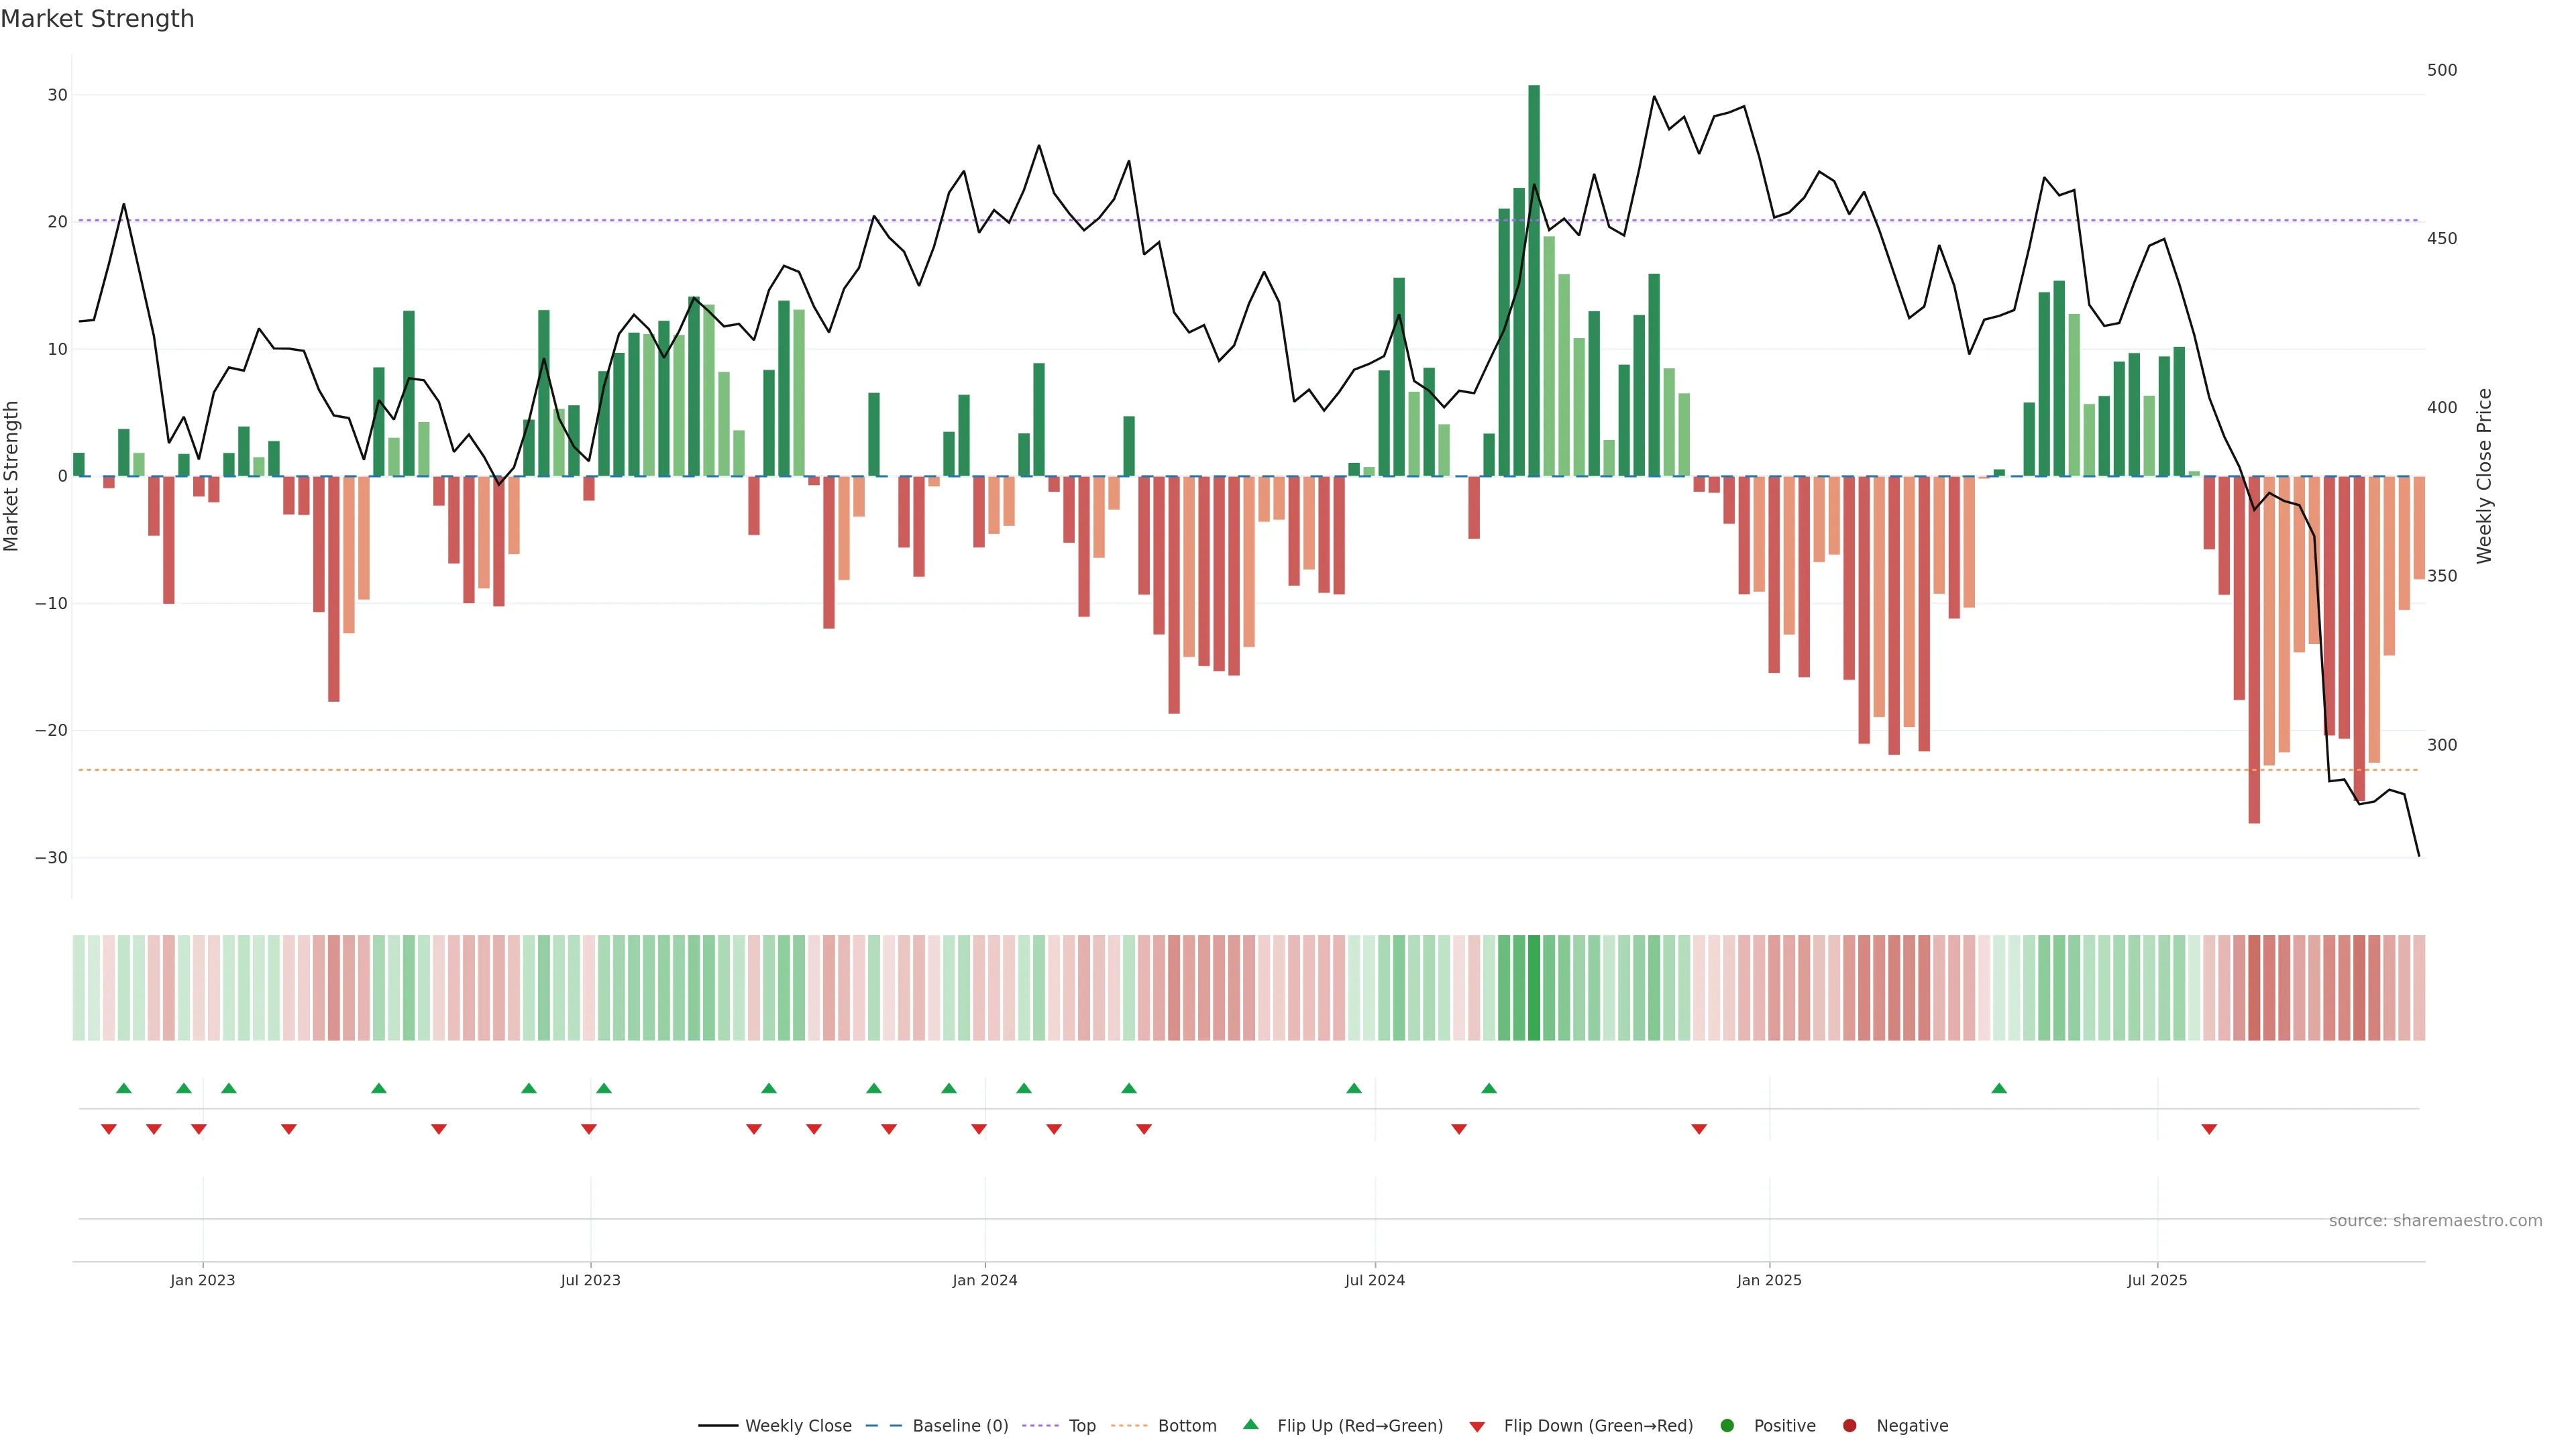The width and height of the screenshot is (2576, 1449).
Task: Click the green Positive legend dot
Action: (1727, 1426)
